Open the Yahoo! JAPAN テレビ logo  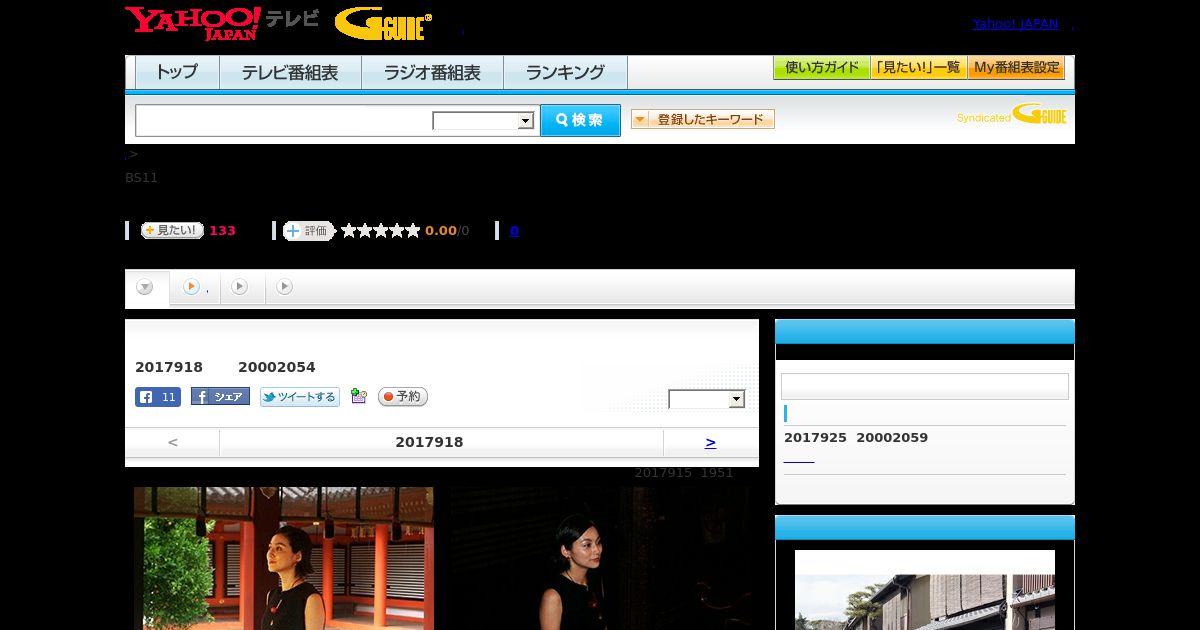[222, 23]
